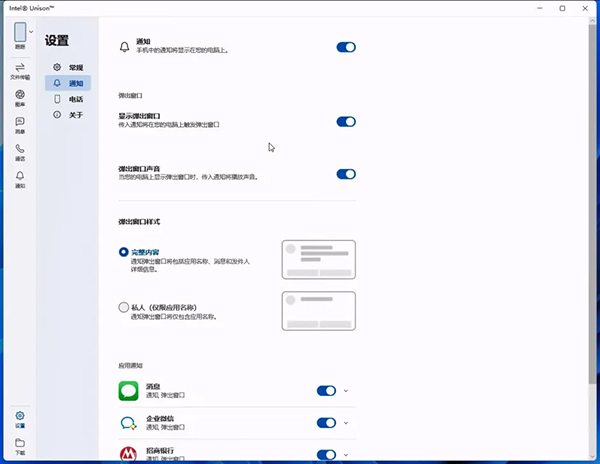Open 文件传输 file transfer in sidebar
Image resolution: width=600 pixels, height=464 pixels.
(x=20, y=72)
